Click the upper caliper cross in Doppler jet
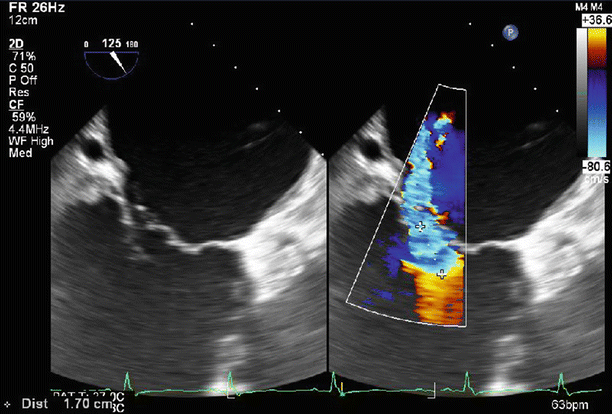Screen dimensions: 612x414 [421, 228]
